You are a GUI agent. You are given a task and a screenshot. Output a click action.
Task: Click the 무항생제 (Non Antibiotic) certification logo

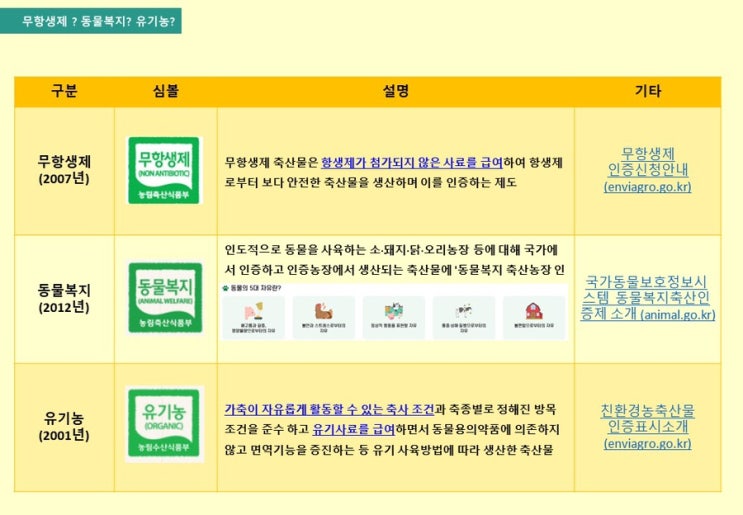[x=164, y=171]
